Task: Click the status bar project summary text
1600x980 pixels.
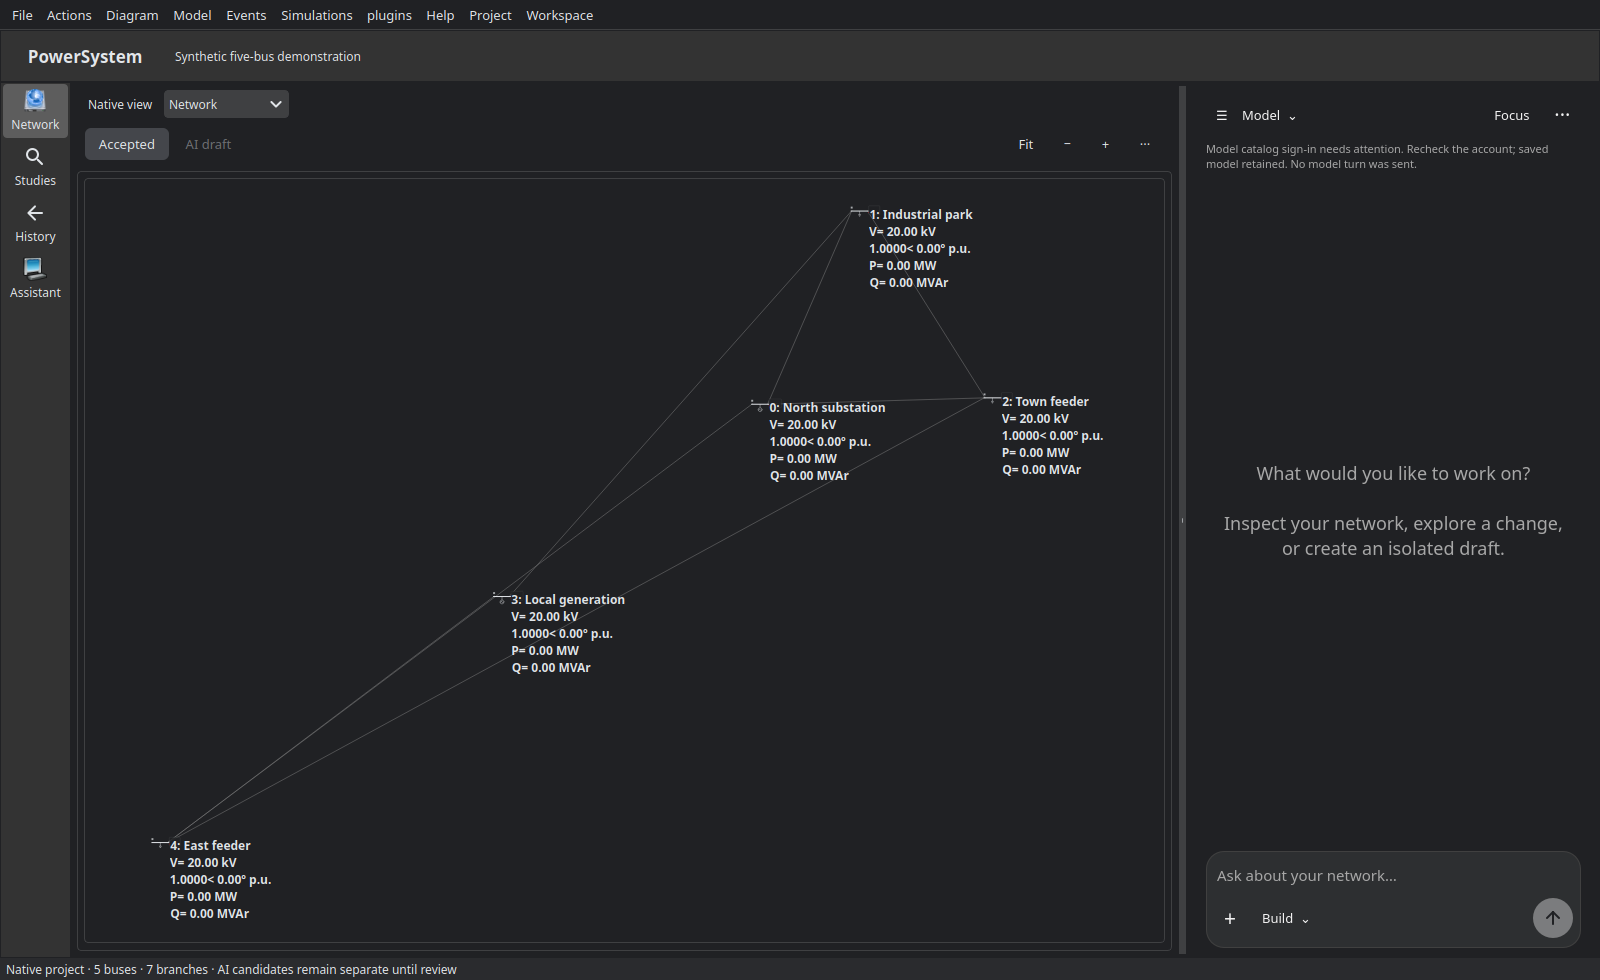Action: (x=231, y=969)
